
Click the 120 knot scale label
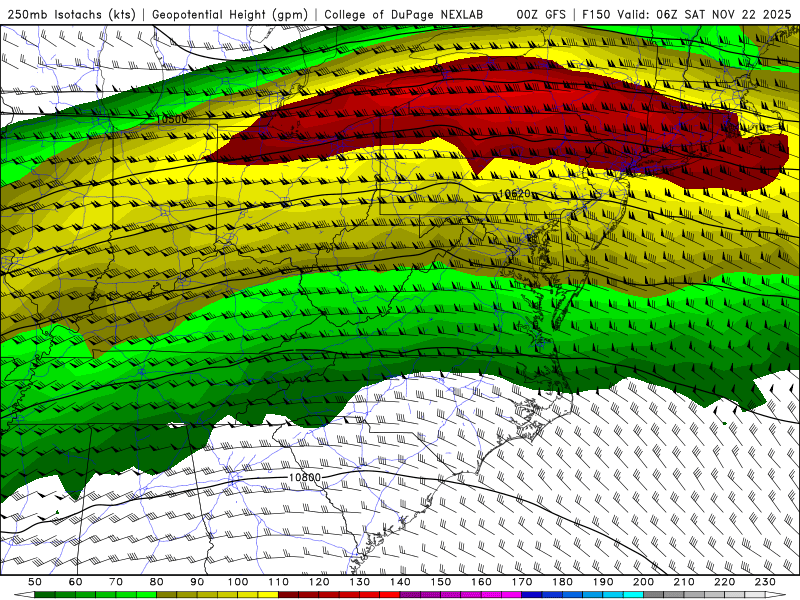tap(319, 582)
